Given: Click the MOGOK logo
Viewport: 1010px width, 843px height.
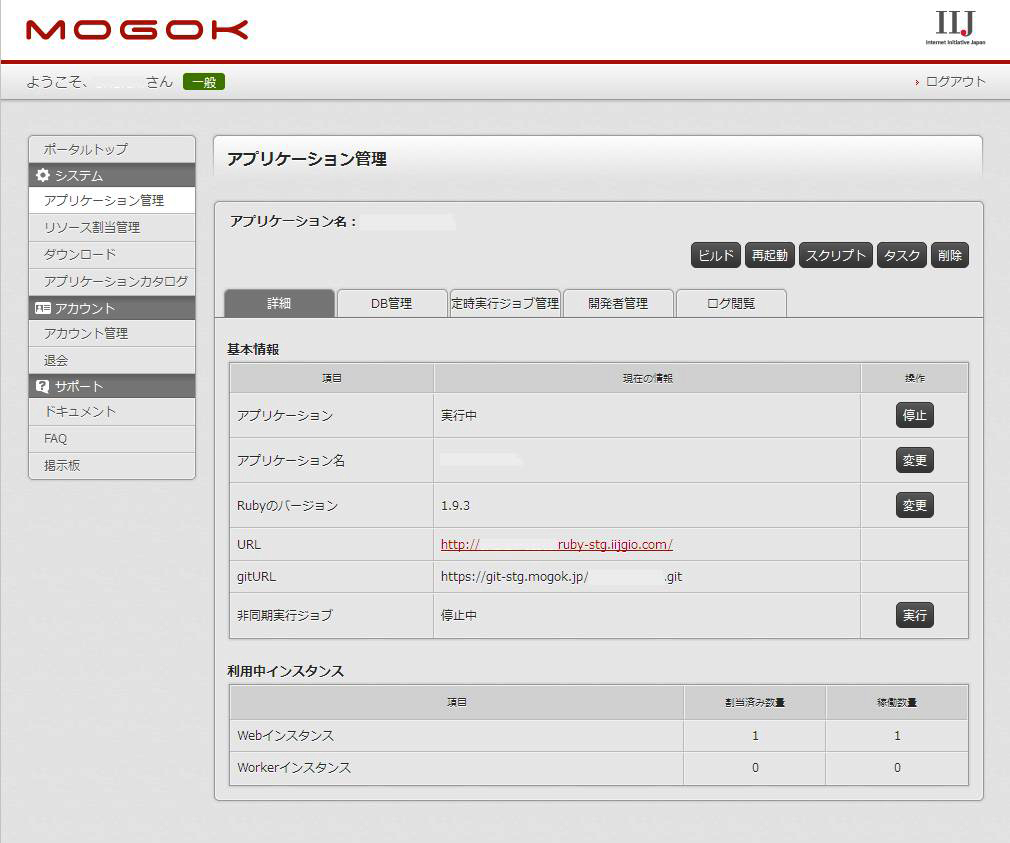Looking at the screenshot, I should pos(137,30).
